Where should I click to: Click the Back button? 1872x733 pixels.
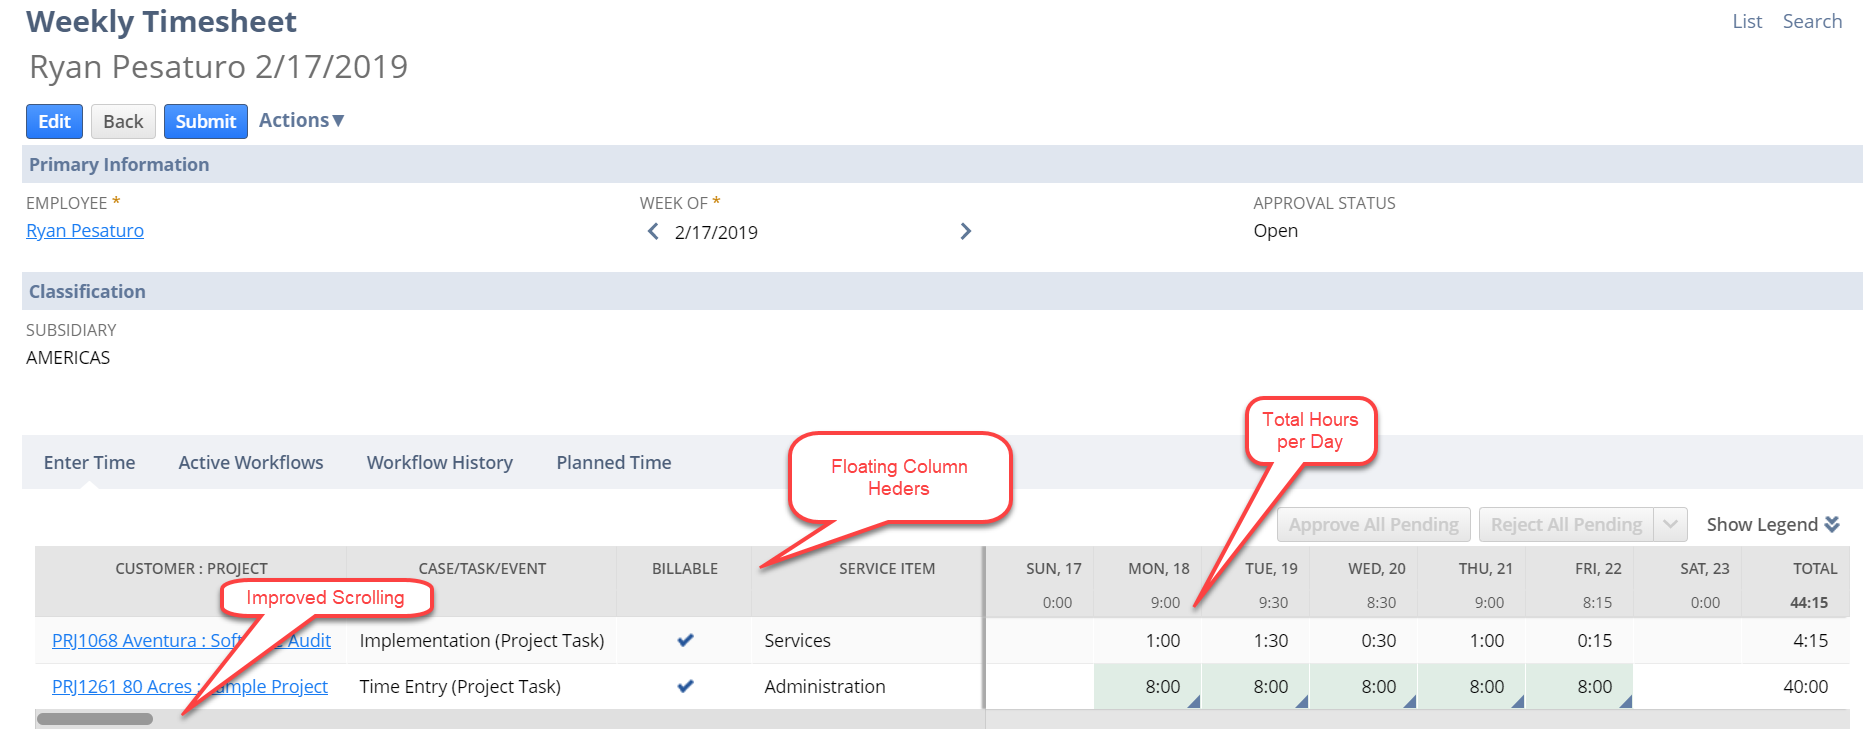pos(123,121)
